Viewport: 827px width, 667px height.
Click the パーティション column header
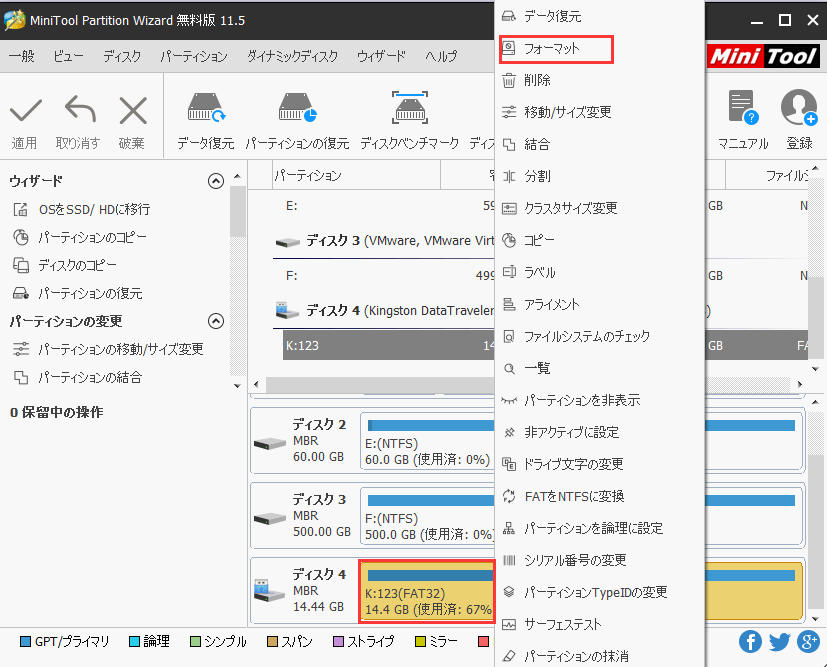[x=357, y=175]
